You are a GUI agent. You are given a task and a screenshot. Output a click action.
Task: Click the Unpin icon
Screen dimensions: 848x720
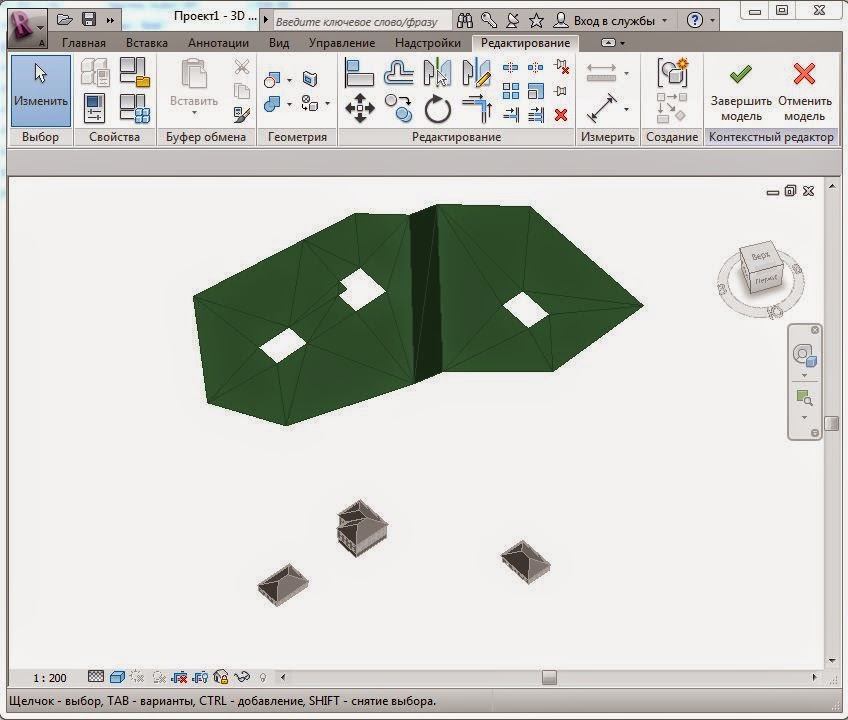[561, 67]
